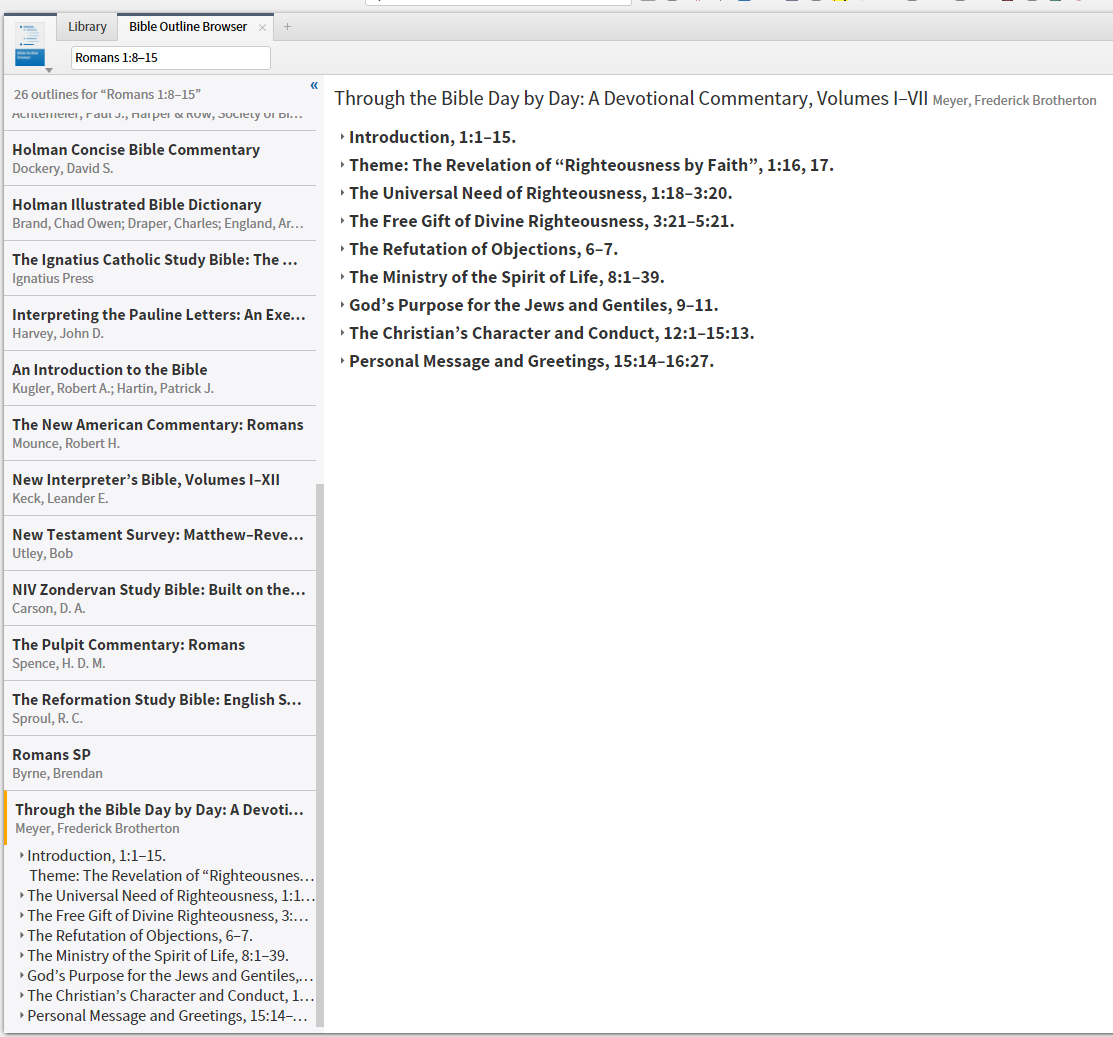1113x1037 pixels.
Task: Click main heading 'God's Purpose for the Jews and Gentiles, 9–11.'
Action: [534, 305]
